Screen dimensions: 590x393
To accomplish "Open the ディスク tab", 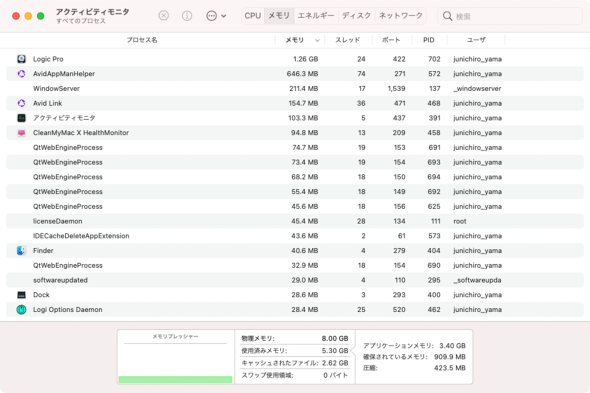I will [356, 15].
